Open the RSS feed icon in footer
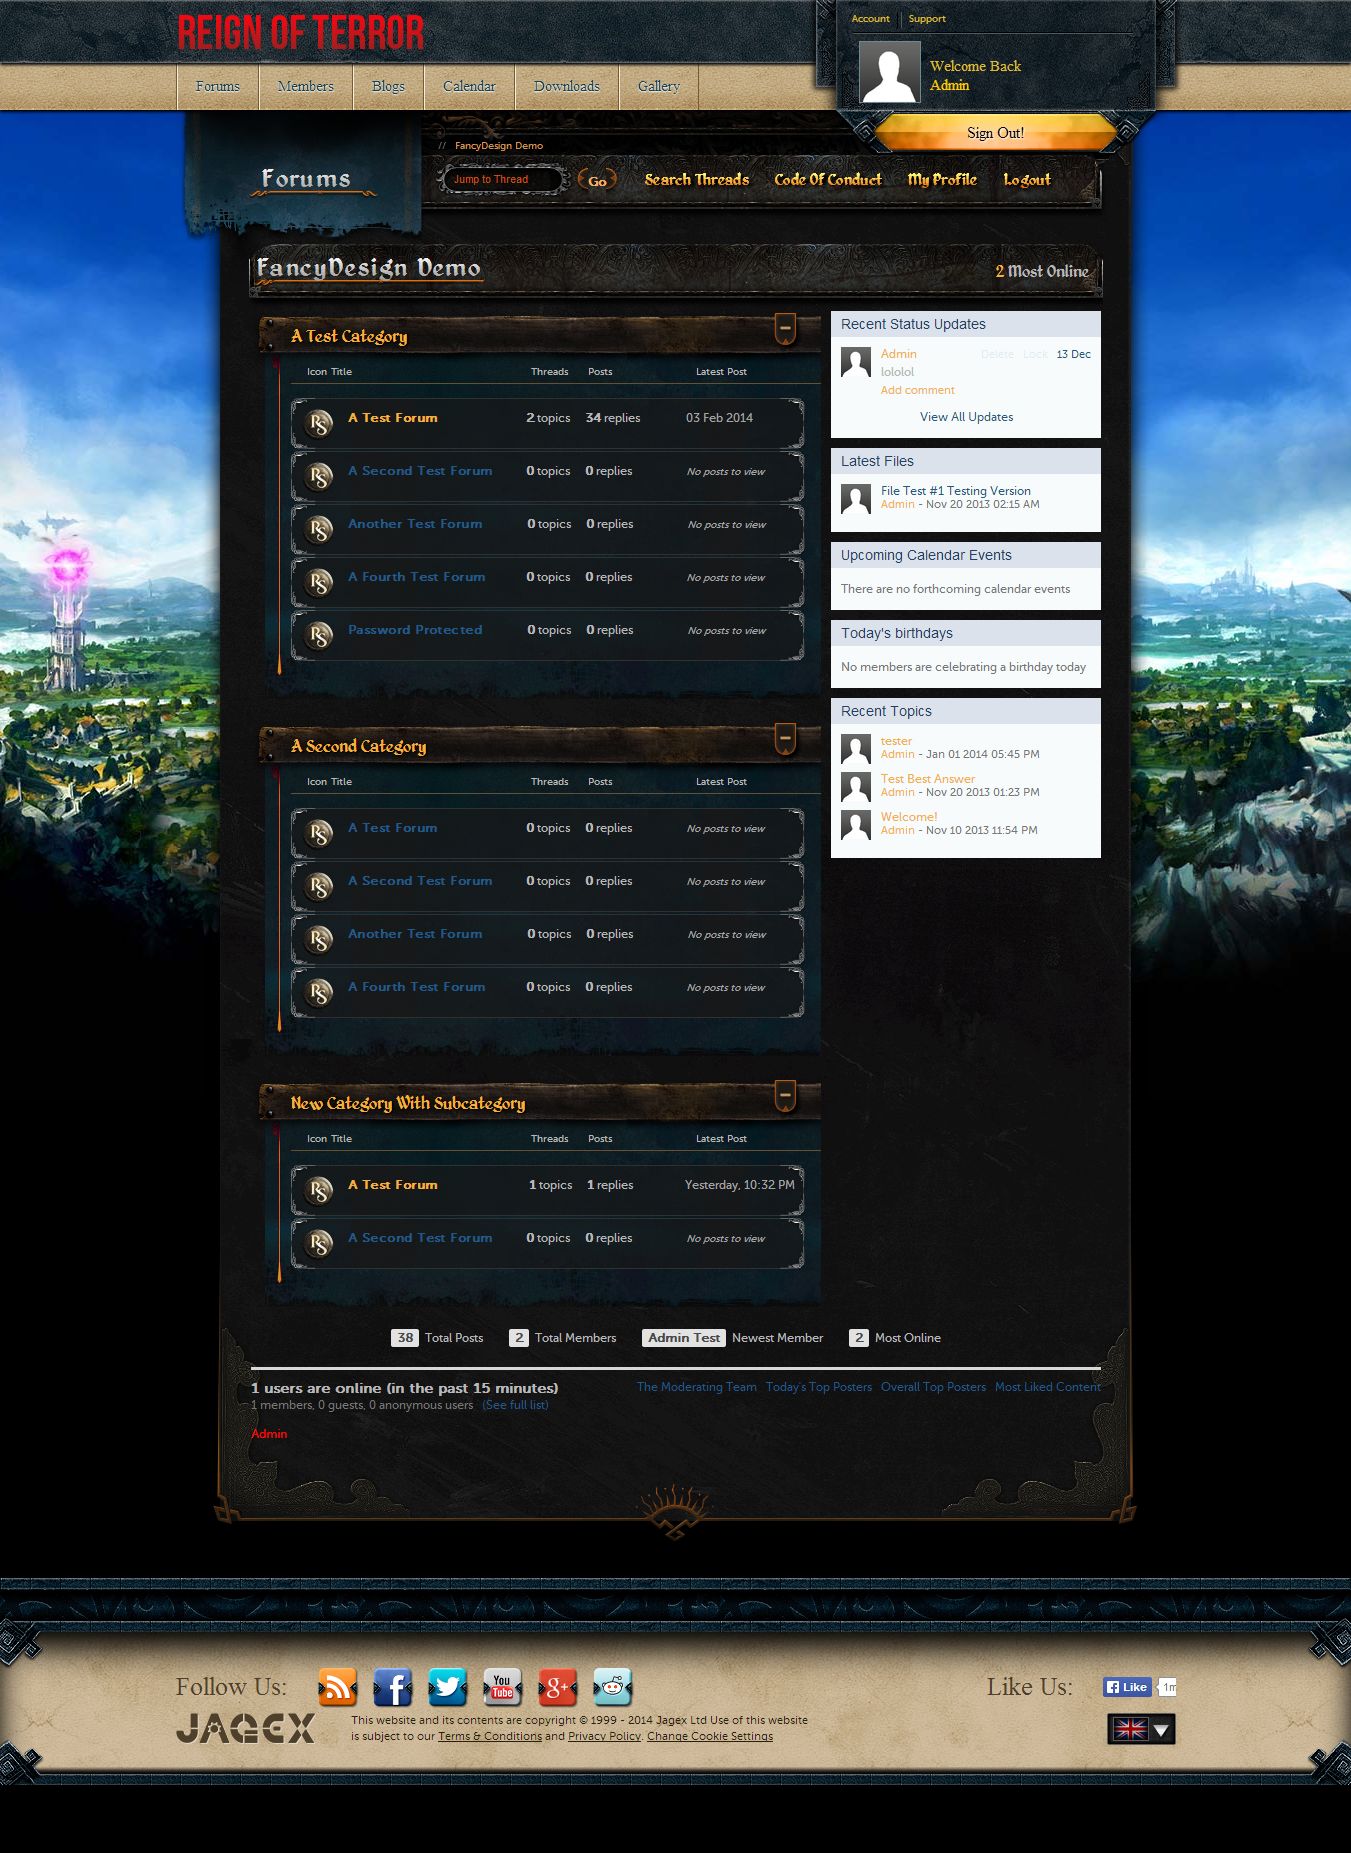 pyautogui.click(x=338, y=1687)
